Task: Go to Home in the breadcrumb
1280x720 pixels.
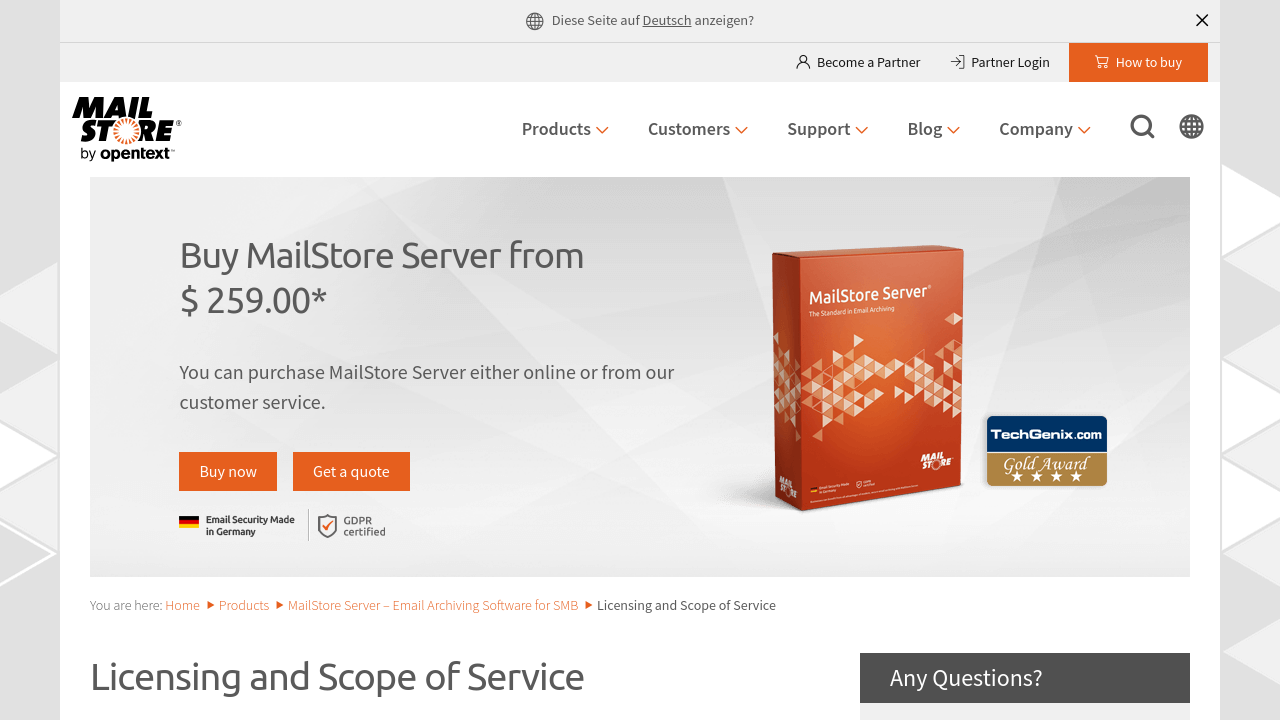Action: [182, 605]
